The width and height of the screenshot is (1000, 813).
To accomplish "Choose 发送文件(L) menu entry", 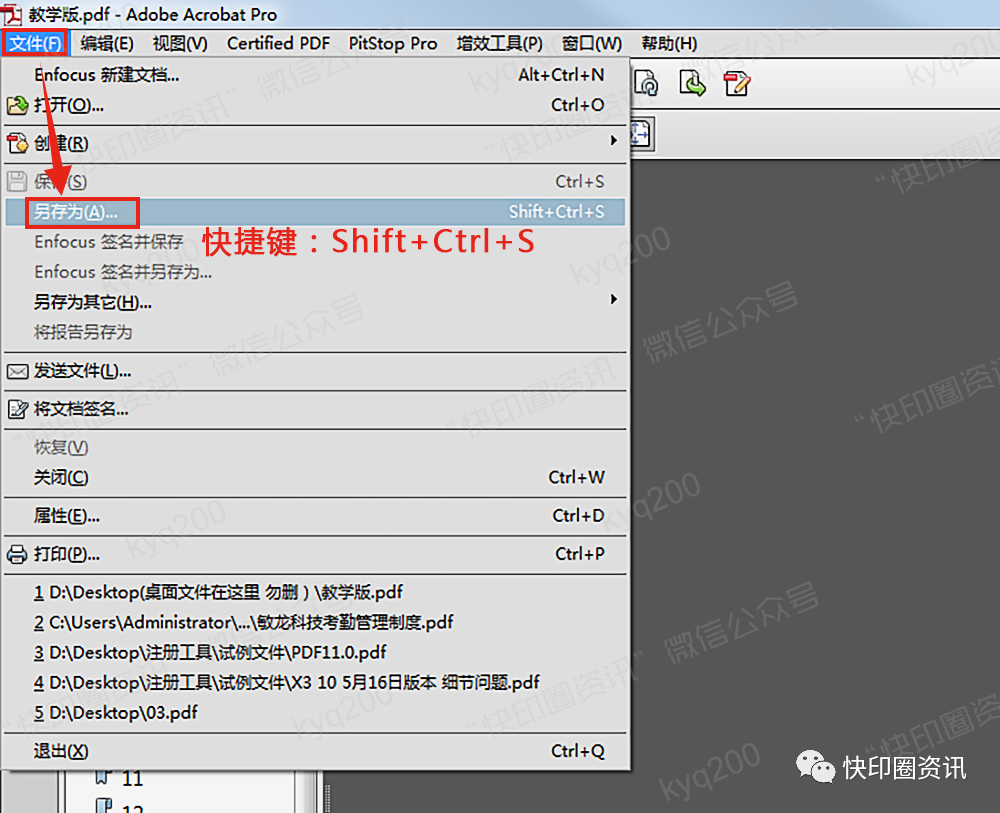I will [315, 371].
